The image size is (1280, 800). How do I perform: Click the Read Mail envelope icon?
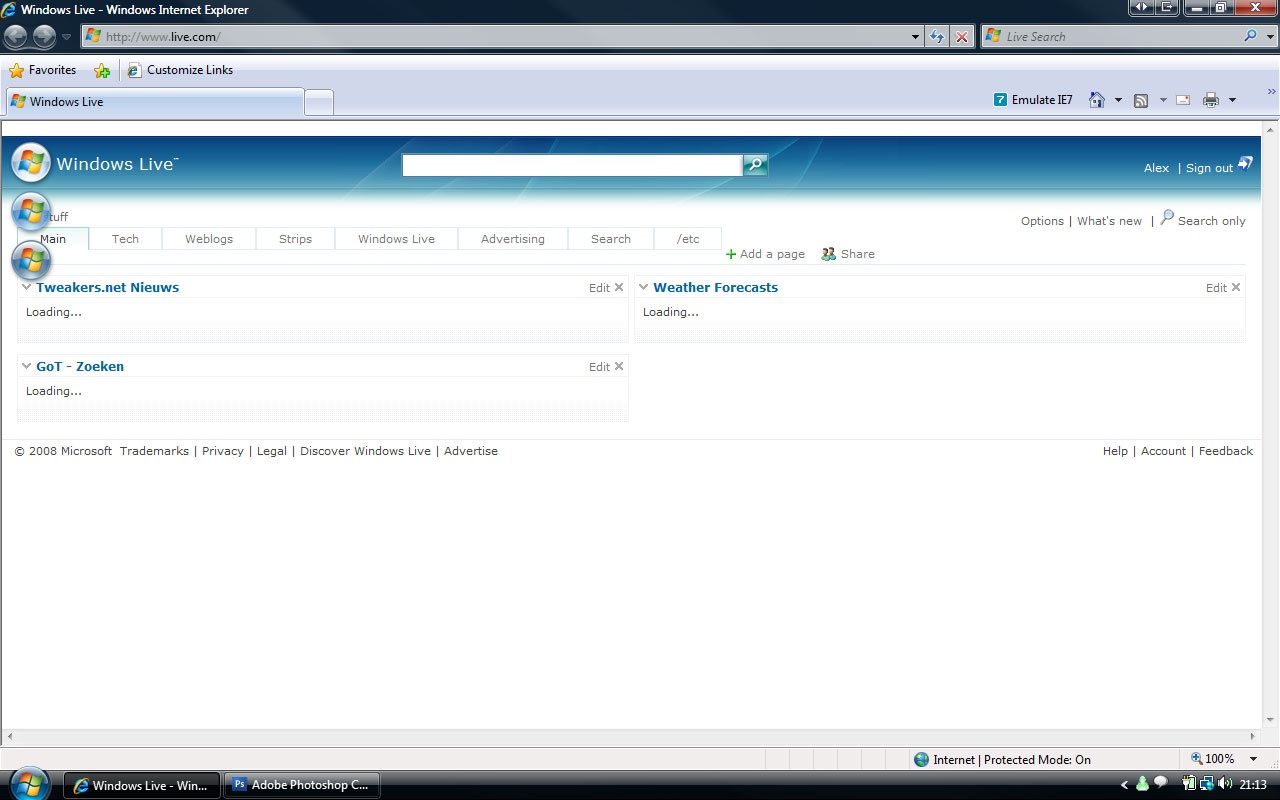(x=1183, y=100)
